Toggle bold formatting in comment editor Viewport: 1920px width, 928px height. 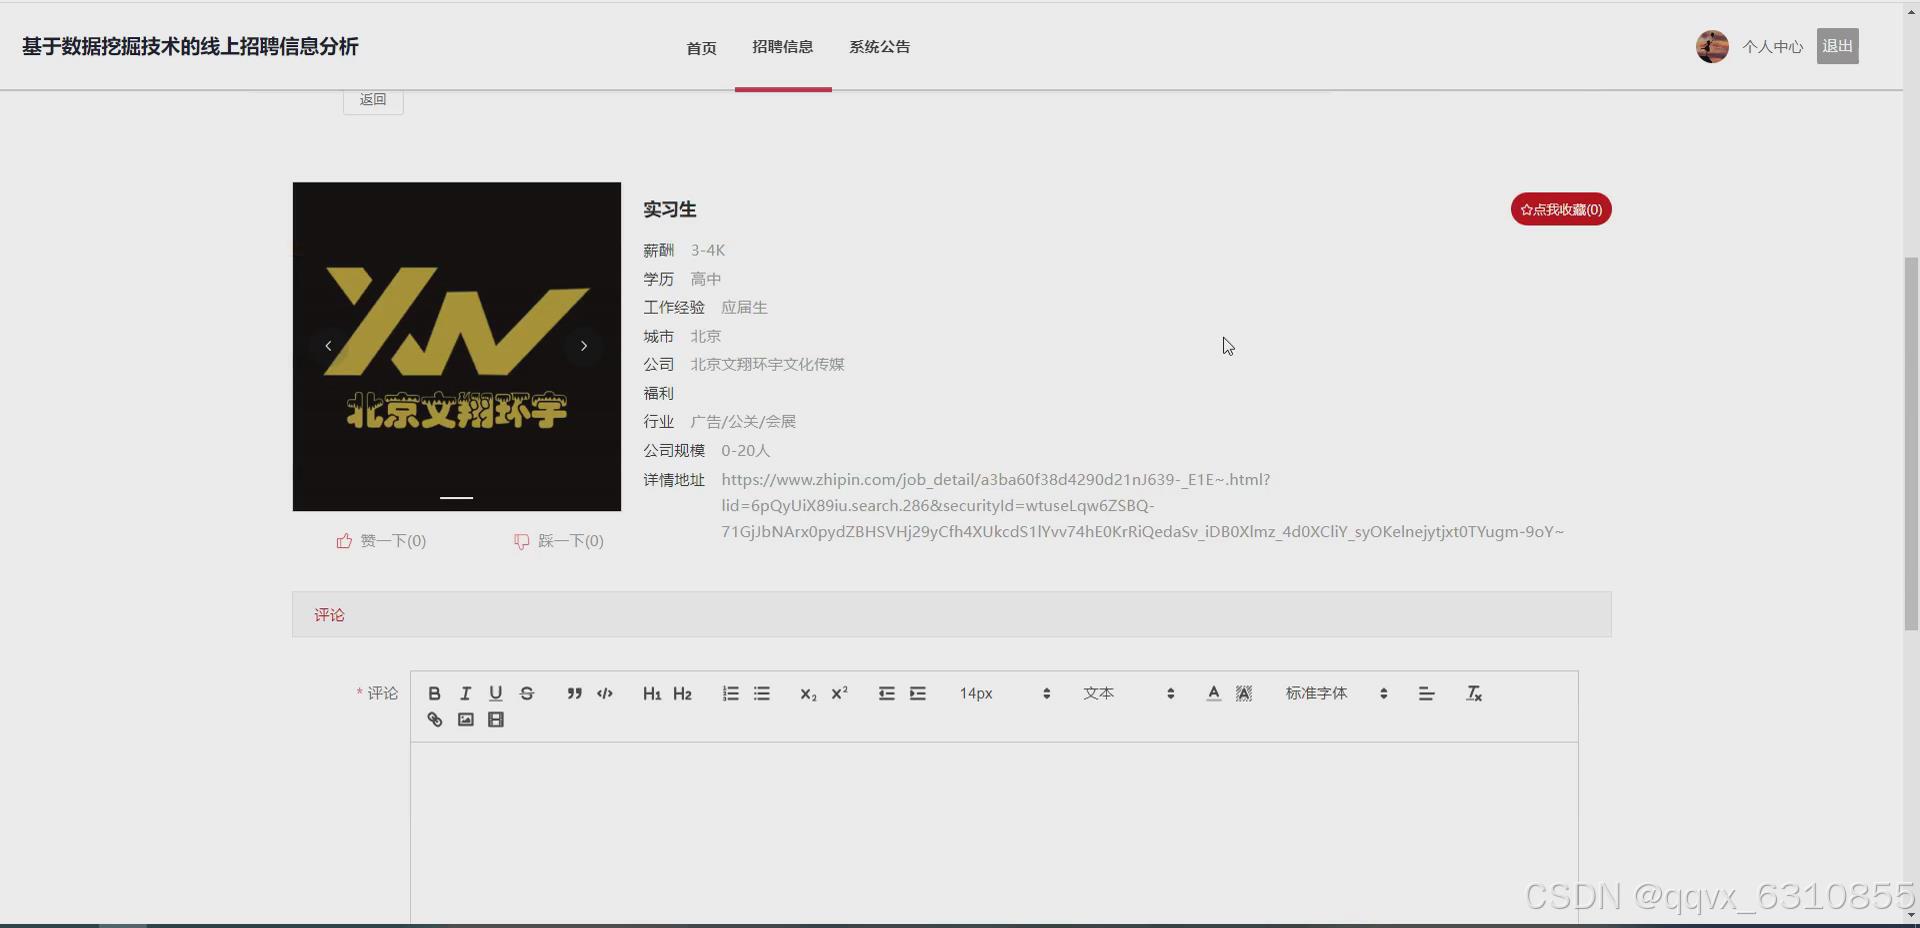(434, 693)
